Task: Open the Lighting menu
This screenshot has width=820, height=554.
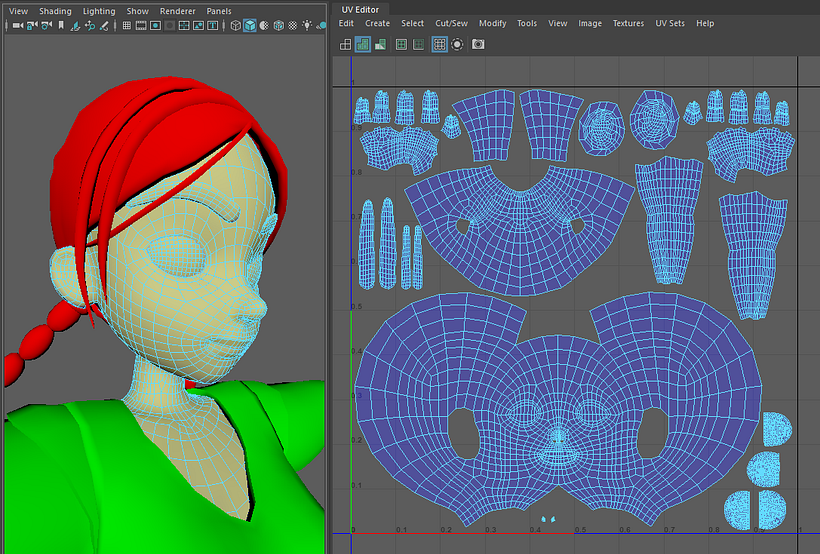Action: pos(99,11)
